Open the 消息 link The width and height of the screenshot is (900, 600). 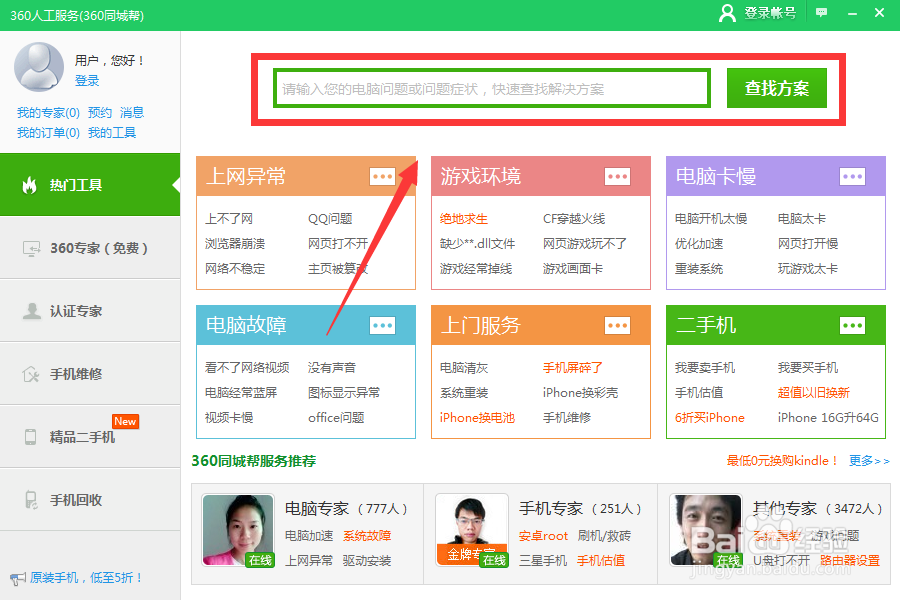point(132,113)
